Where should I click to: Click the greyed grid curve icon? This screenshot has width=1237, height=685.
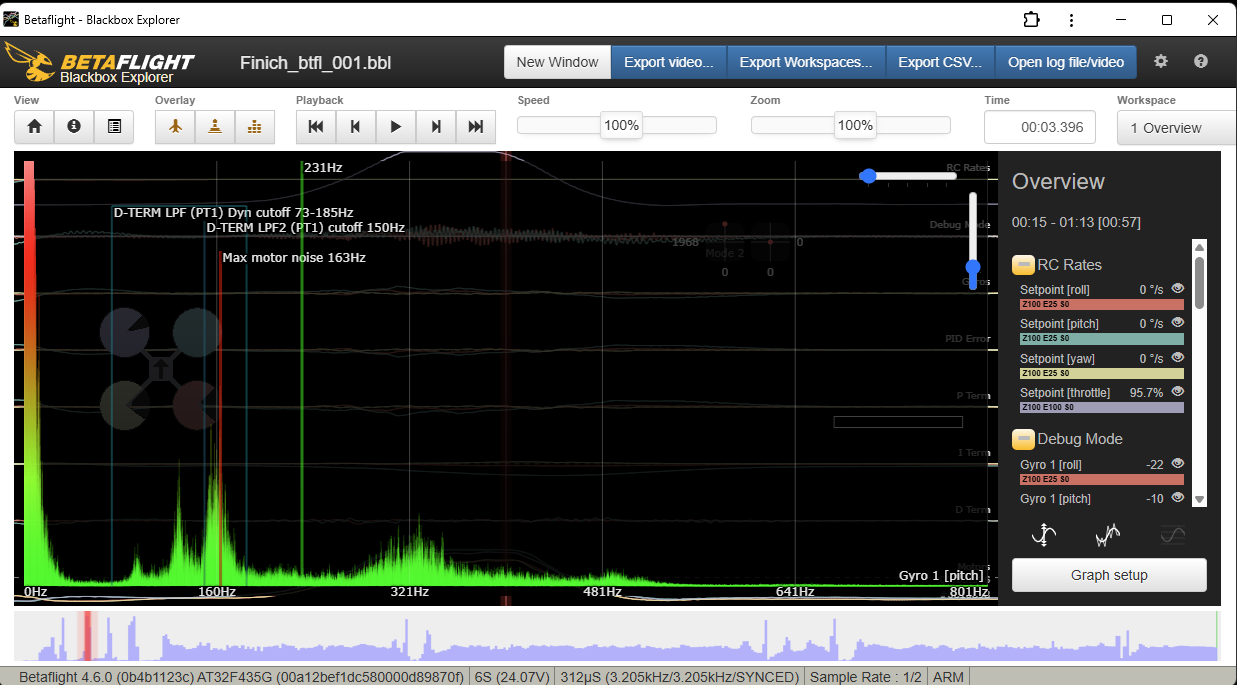tap(1172, 536)
